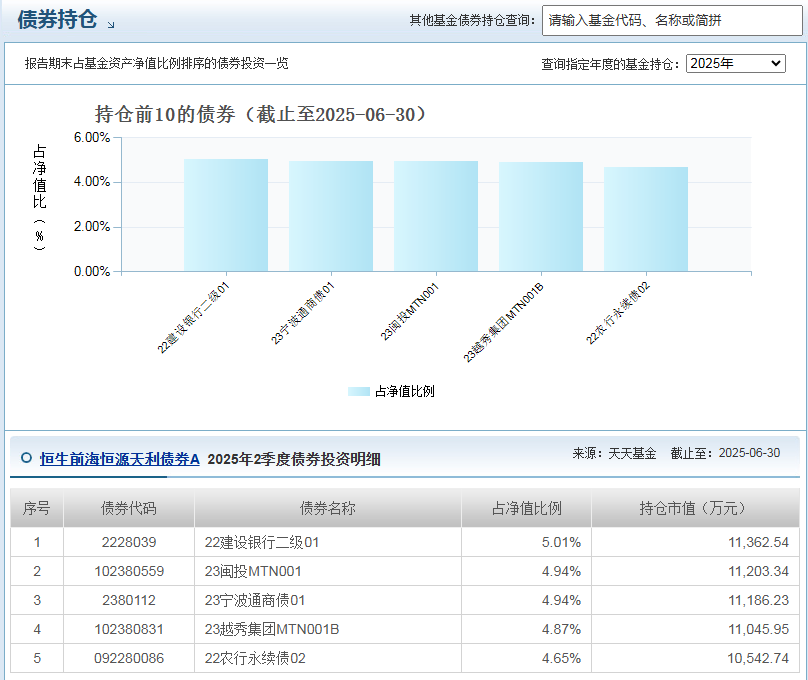Viewport: 808px width, 680px height.
Task: Open the 2025年 year dropdown
Action: pos(735,63)
